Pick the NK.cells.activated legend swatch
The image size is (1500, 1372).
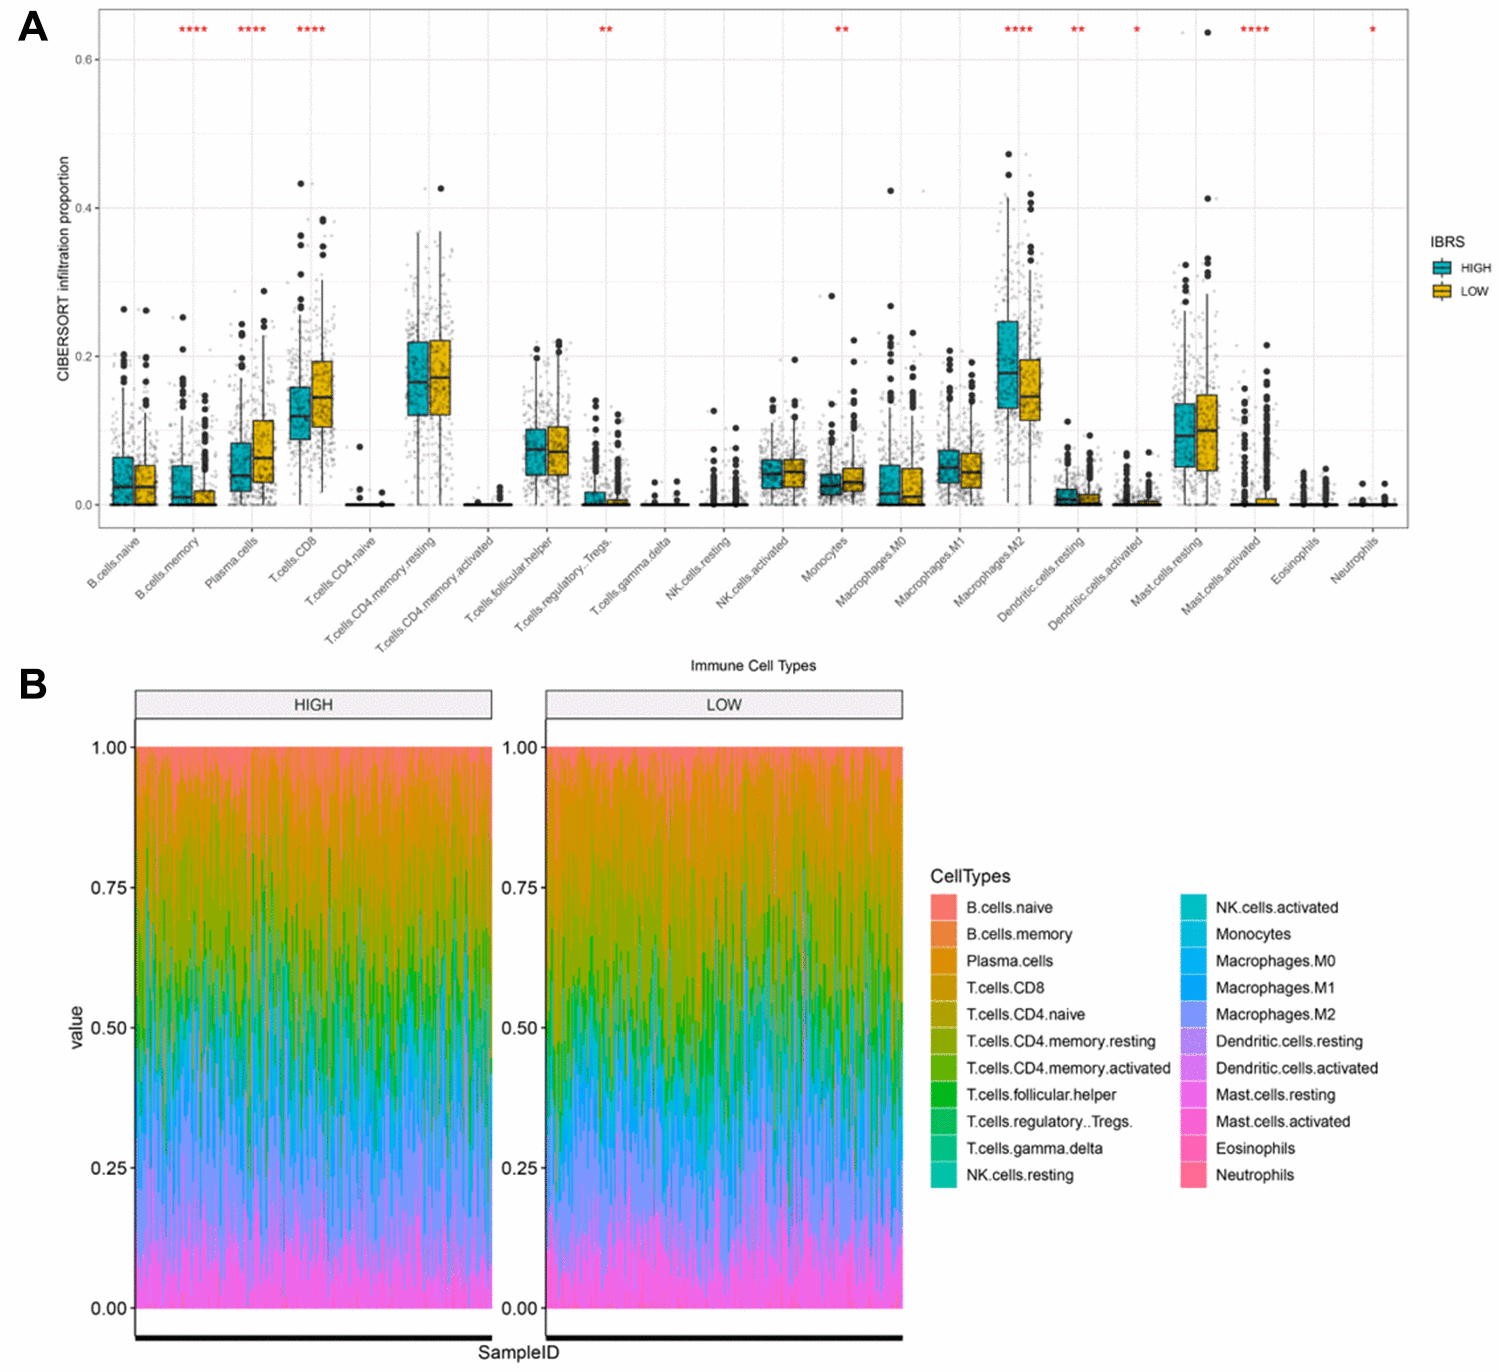pos(1193,907)
